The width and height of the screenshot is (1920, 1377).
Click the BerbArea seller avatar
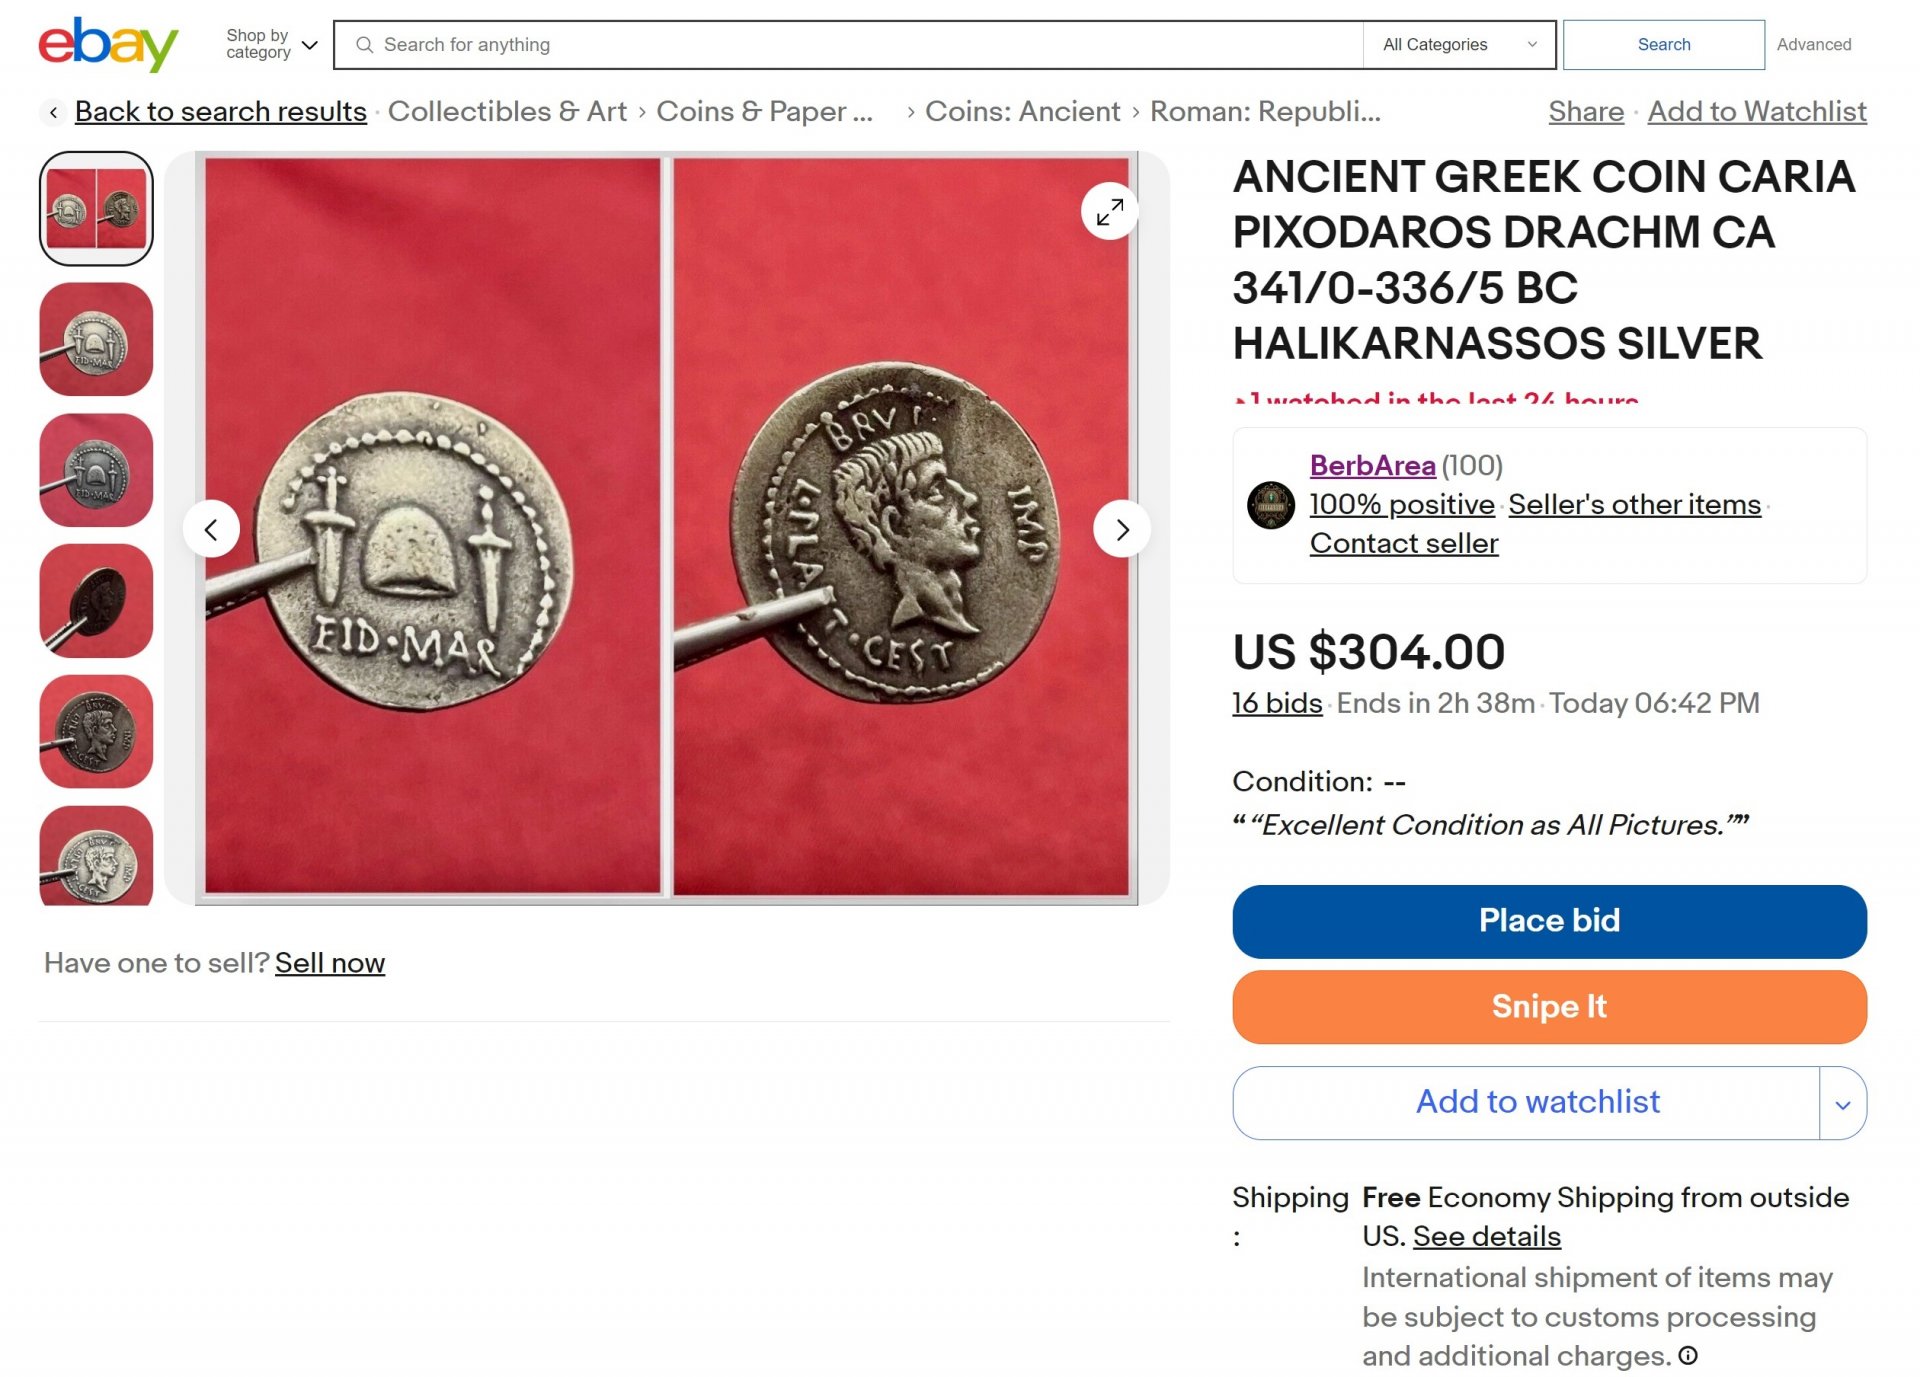coord(1271,505)
